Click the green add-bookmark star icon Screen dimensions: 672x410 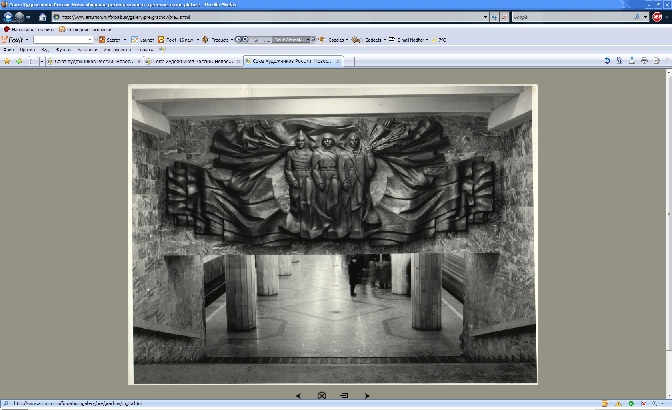click(x=19, y=61)
